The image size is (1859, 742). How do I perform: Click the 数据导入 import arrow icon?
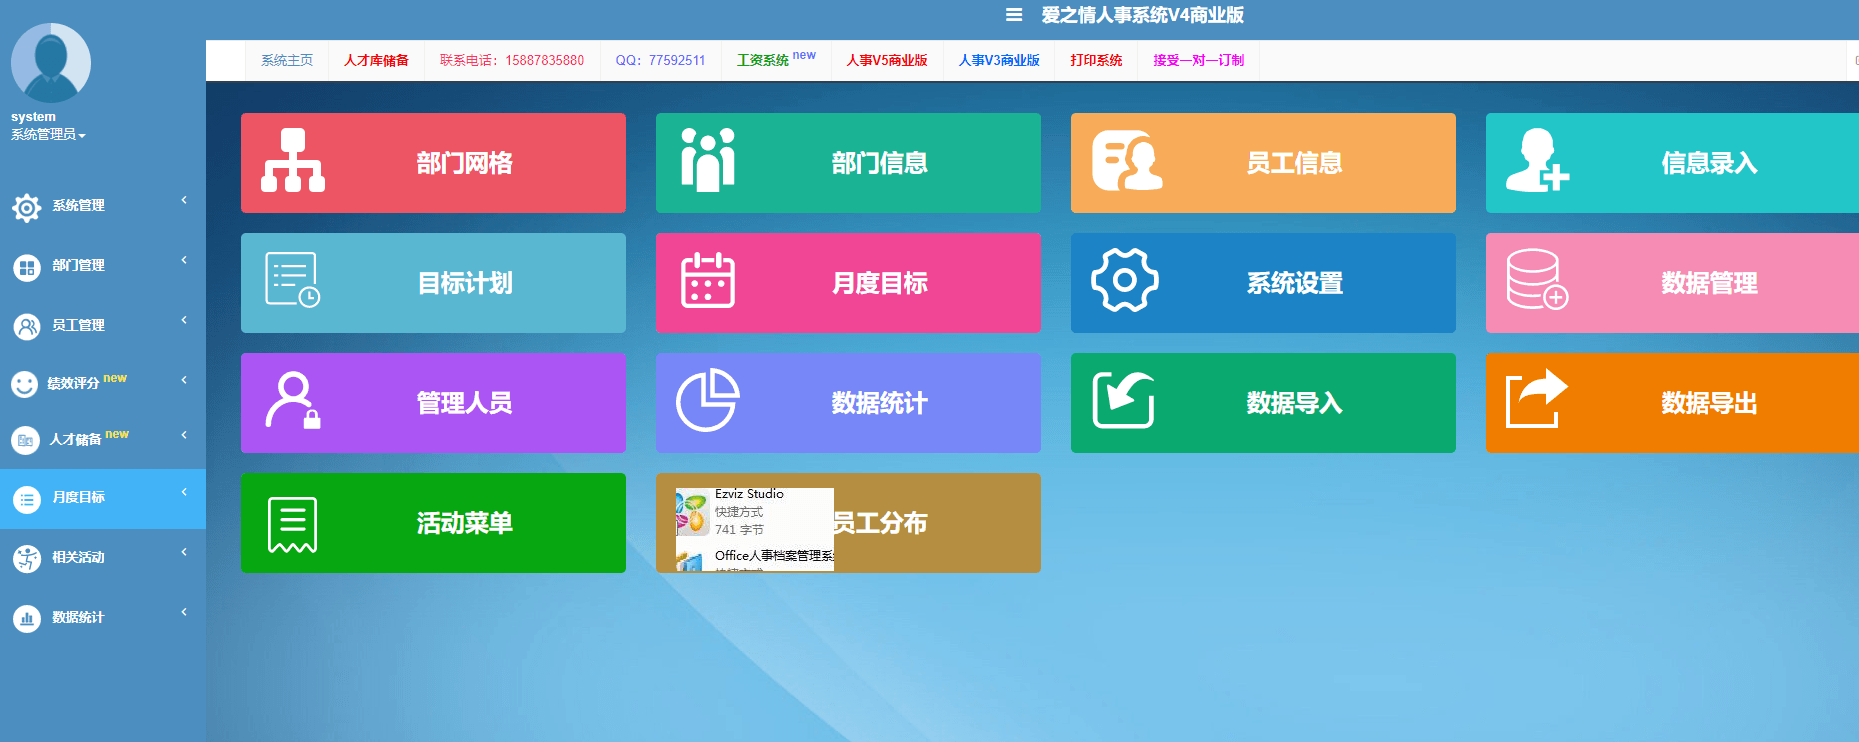coord(1123,400)
